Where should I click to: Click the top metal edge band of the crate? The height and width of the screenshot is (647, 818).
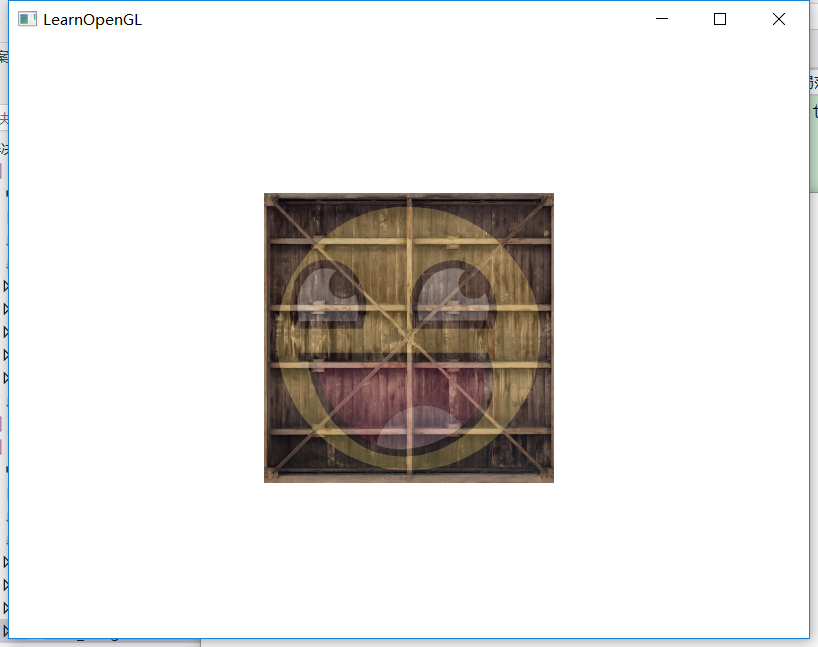click(x=408, y=197)
